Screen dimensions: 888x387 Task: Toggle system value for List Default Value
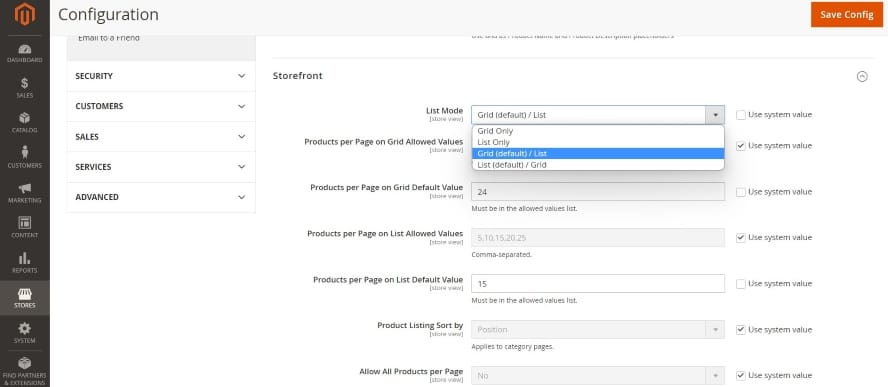click(741, 284)
